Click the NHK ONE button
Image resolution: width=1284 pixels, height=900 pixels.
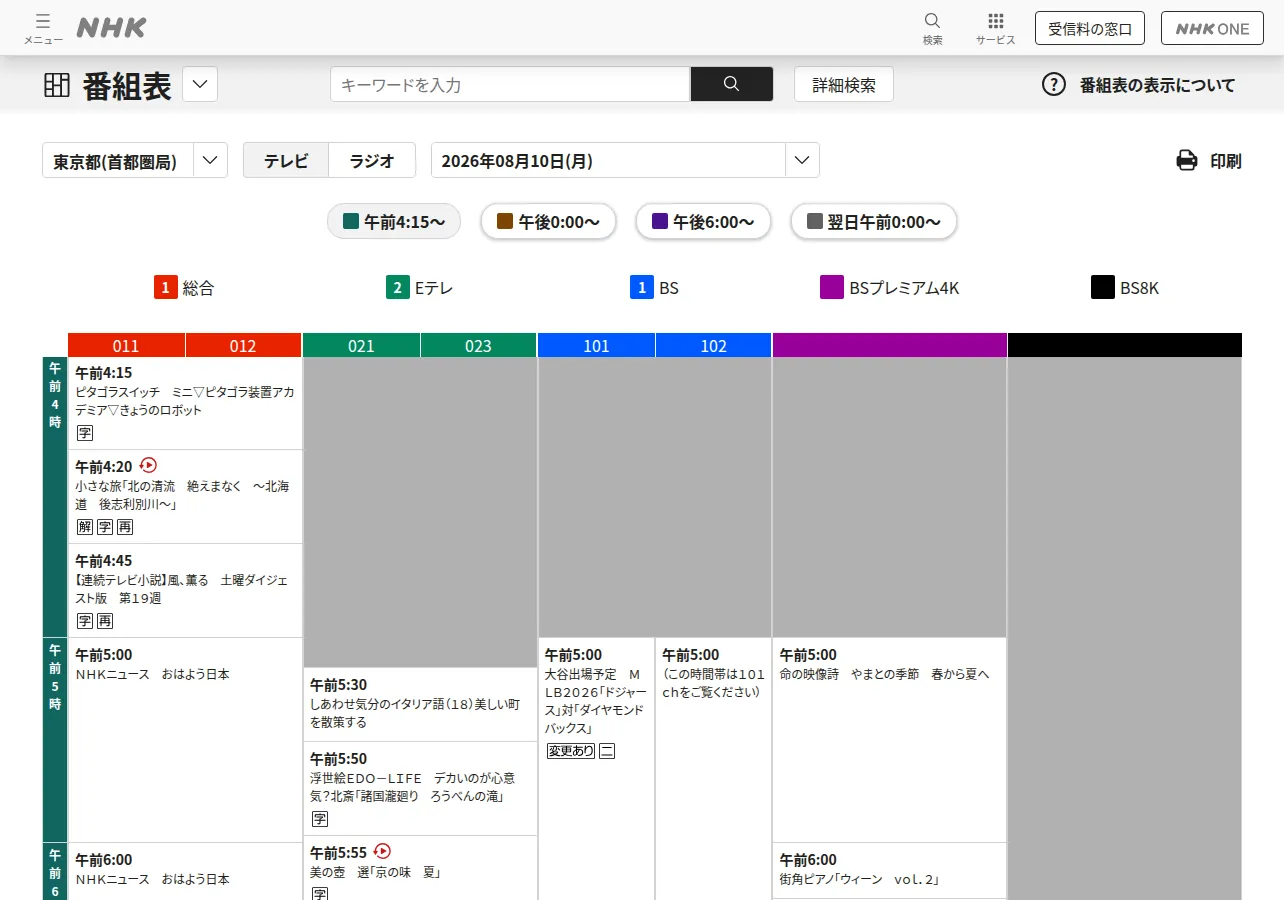point(1212,28)
